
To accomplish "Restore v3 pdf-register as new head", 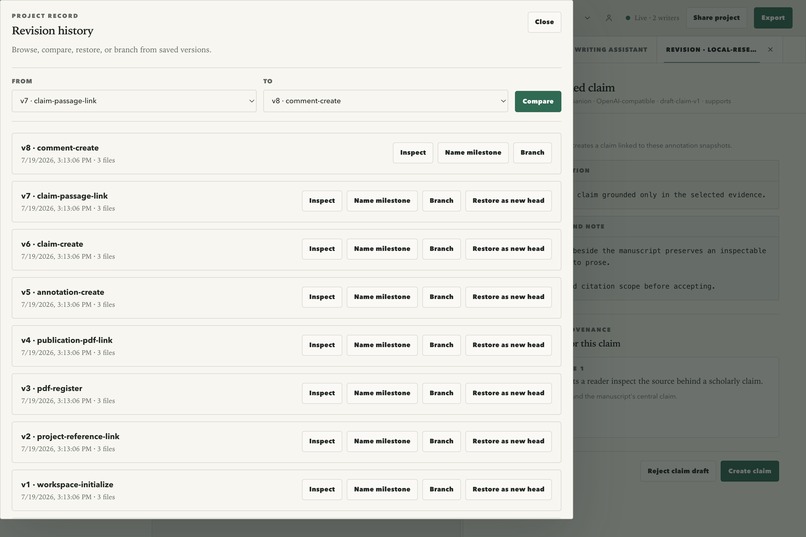I will [x=508, y=393].
